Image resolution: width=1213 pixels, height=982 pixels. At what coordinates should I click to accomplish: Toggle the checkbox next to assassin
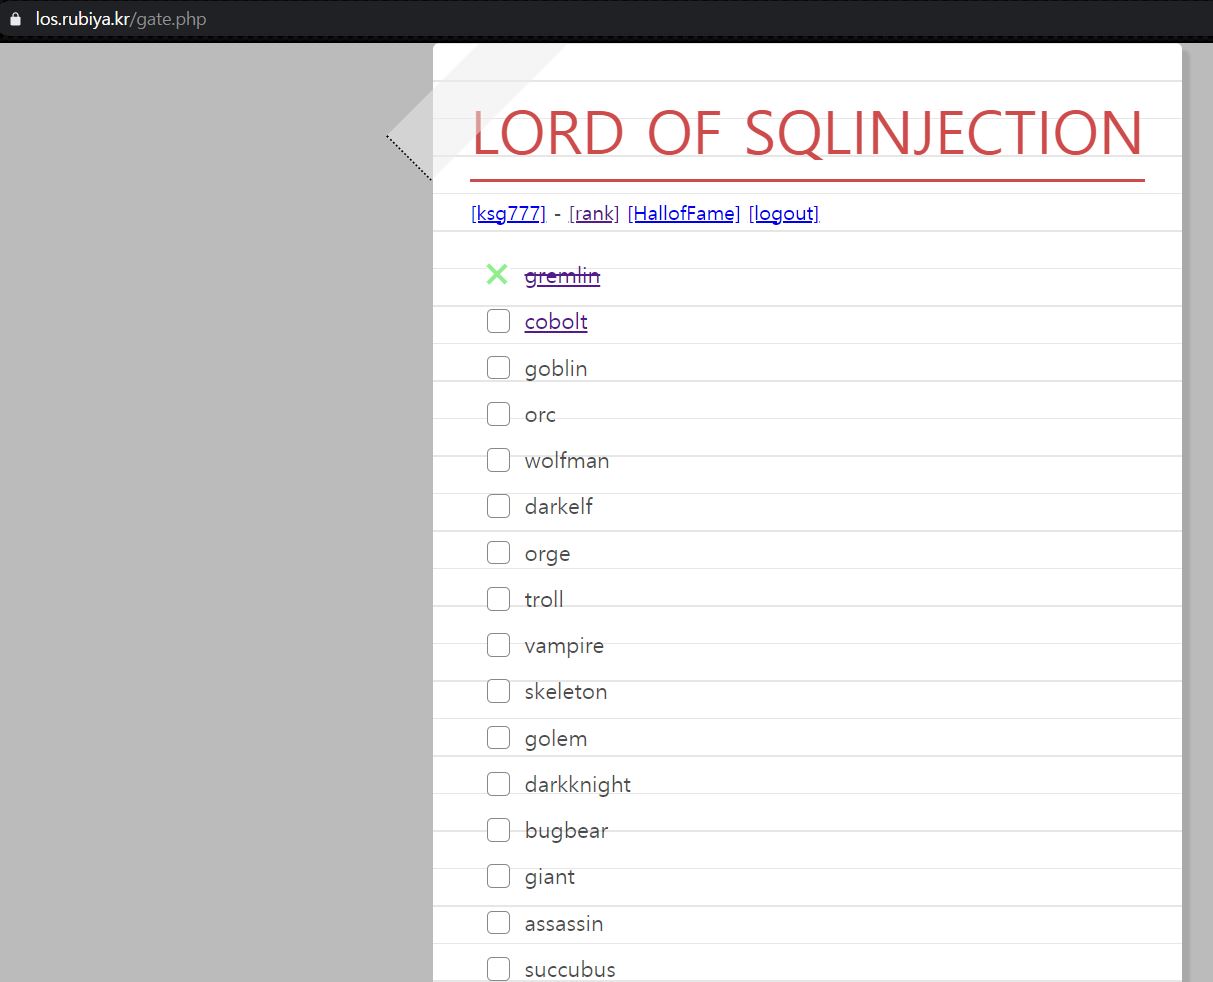pos(498,923)
